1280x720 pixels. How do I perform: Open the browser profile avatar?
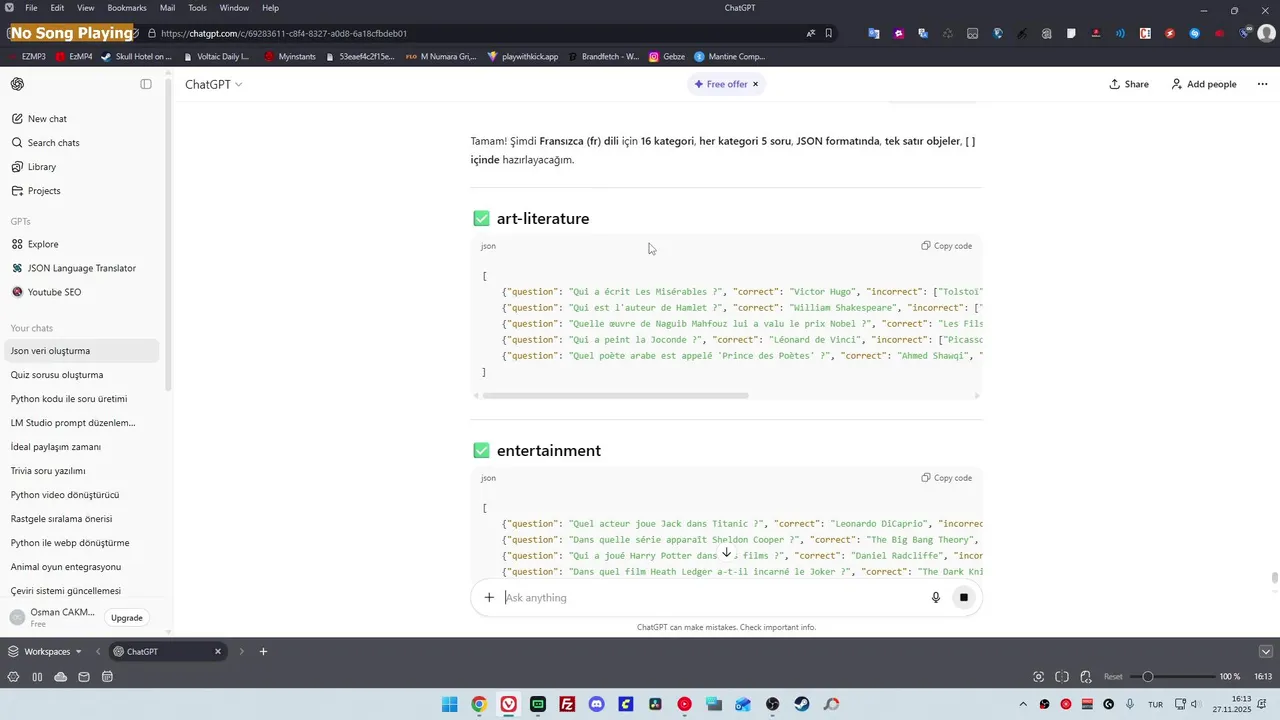1266,33
